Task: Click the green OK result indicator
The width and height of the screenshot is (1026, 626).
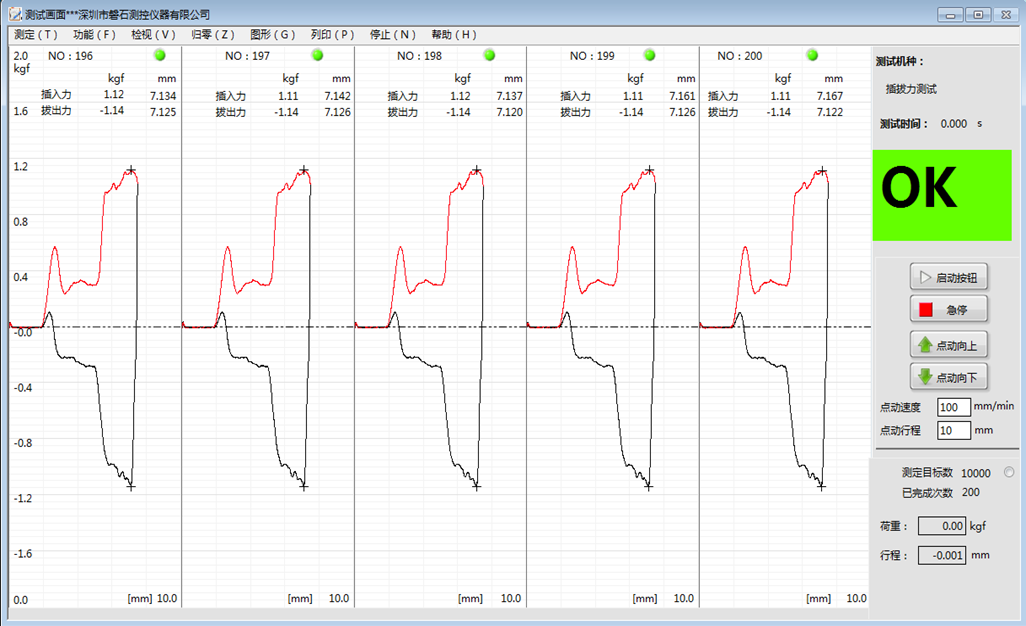Action: click(x=943, y=195)
